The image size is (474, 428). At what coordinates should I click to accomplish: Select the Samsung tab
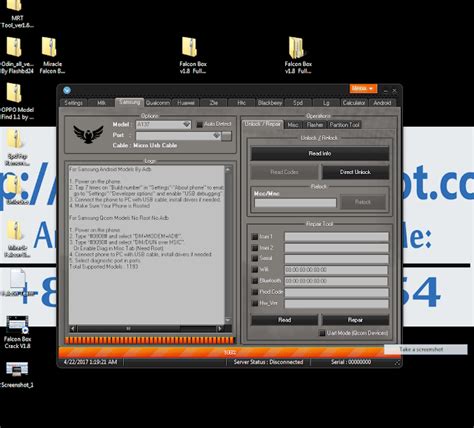tap(130, 102)
